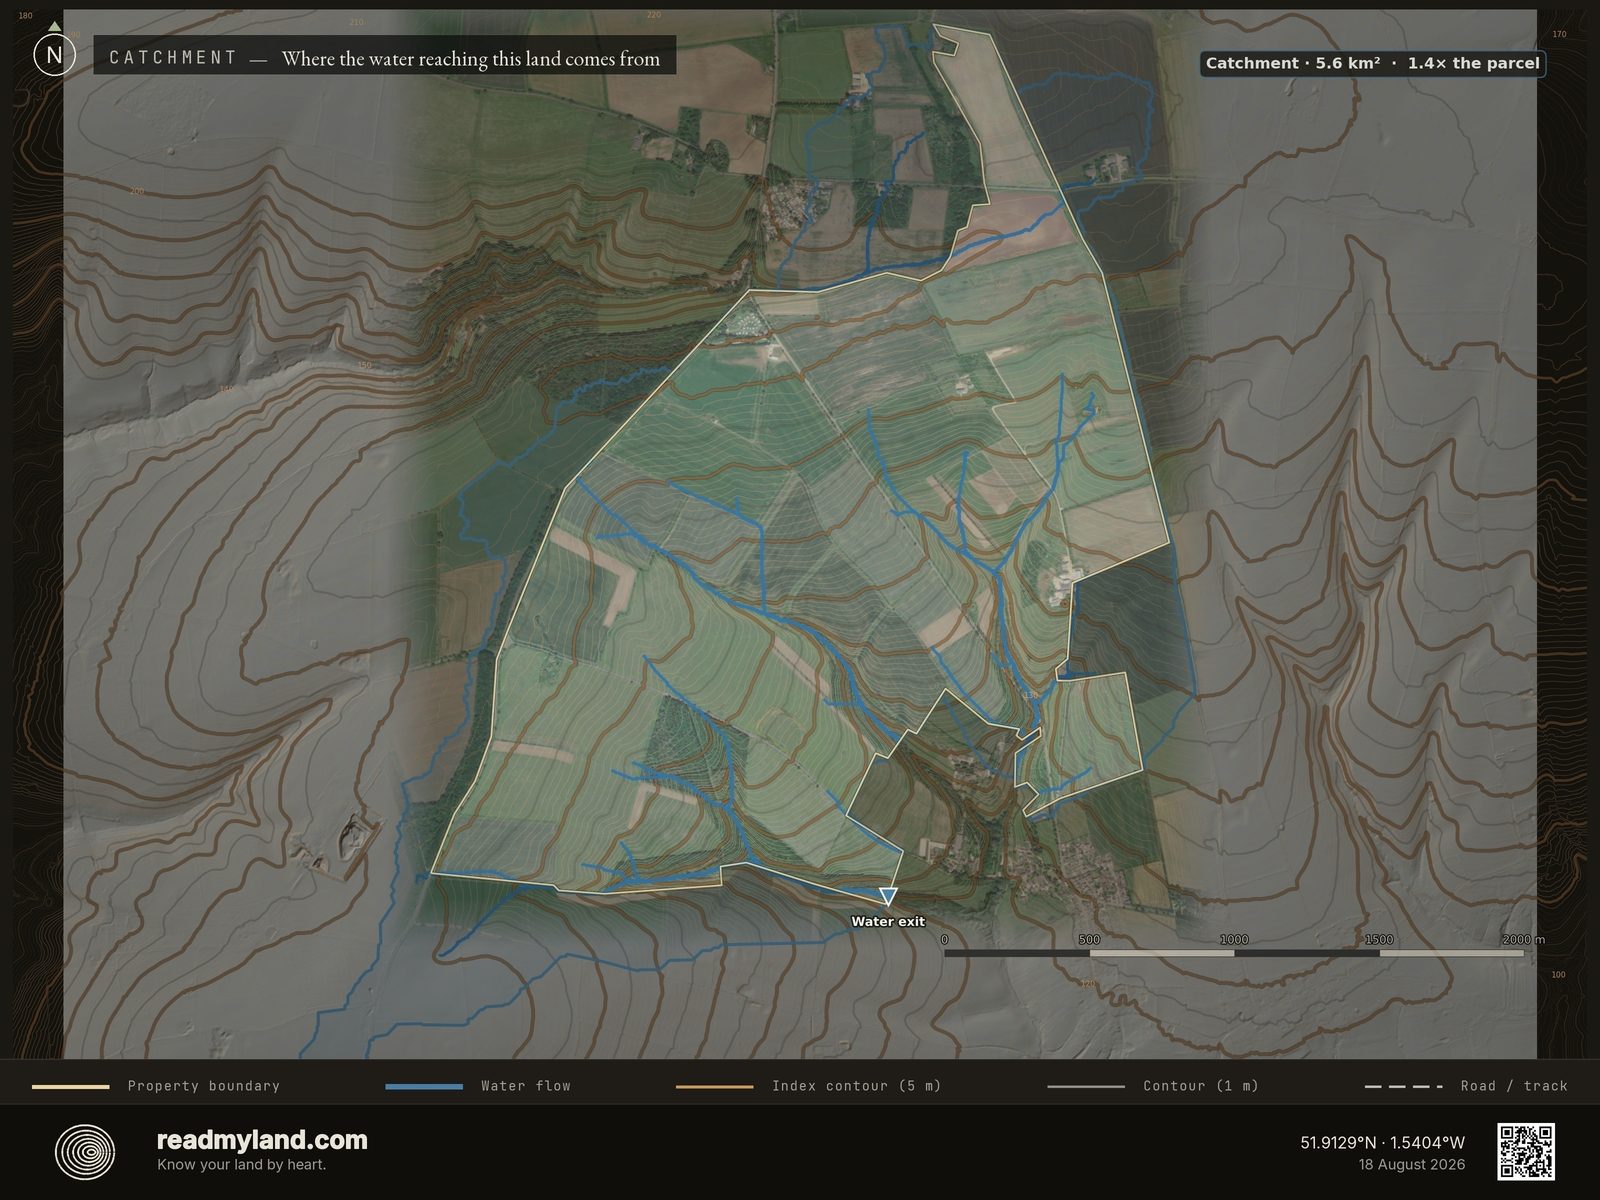Viewport: 1600px width, 1200px height.
Task: Click the dashed Road / track legend line
Action: (1404, 1086)
